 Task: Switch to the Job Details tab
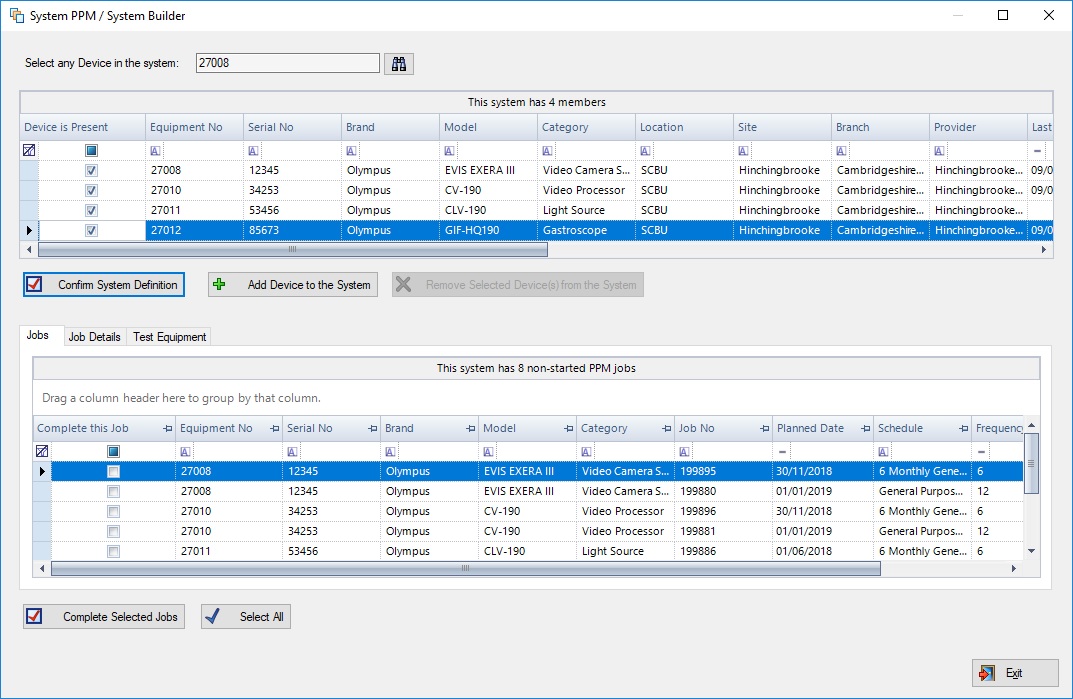click(94, 337)
